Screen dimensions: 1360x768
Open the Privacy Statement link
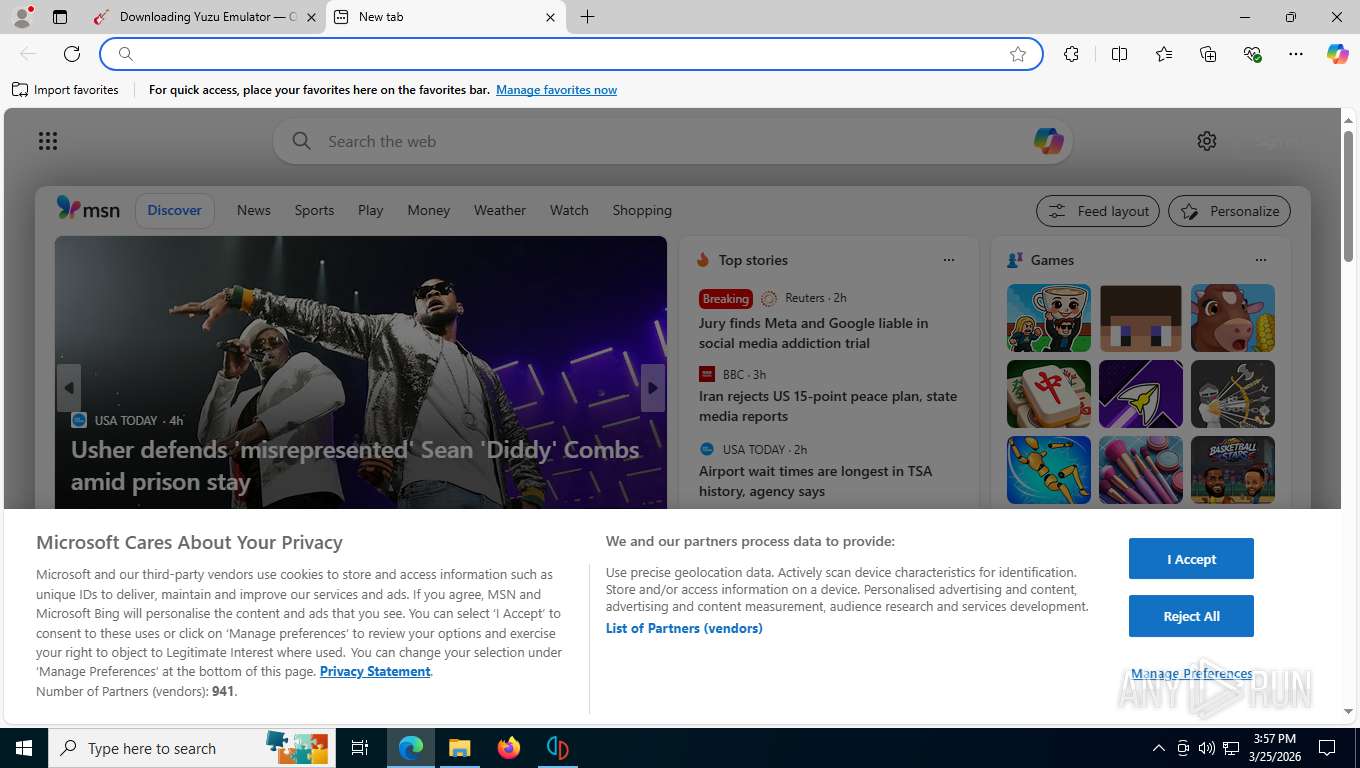pyautogui.click(x=375, y=671)
